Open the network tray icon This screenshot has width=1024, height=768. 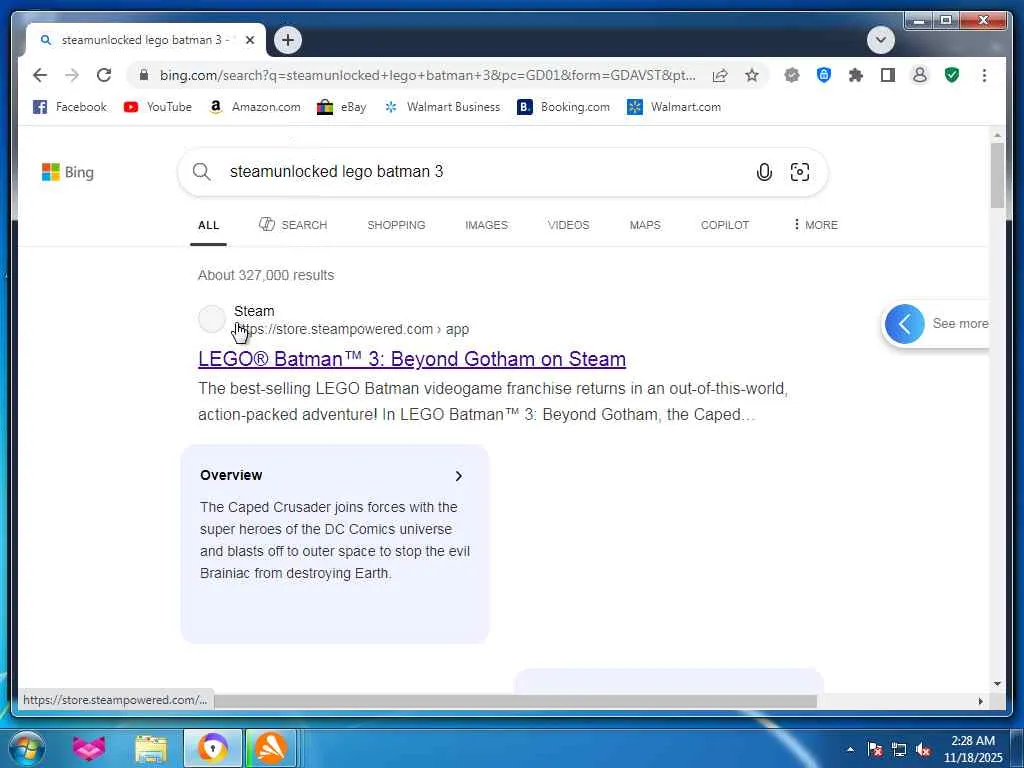pyautogui.click(x=899, y=749)
